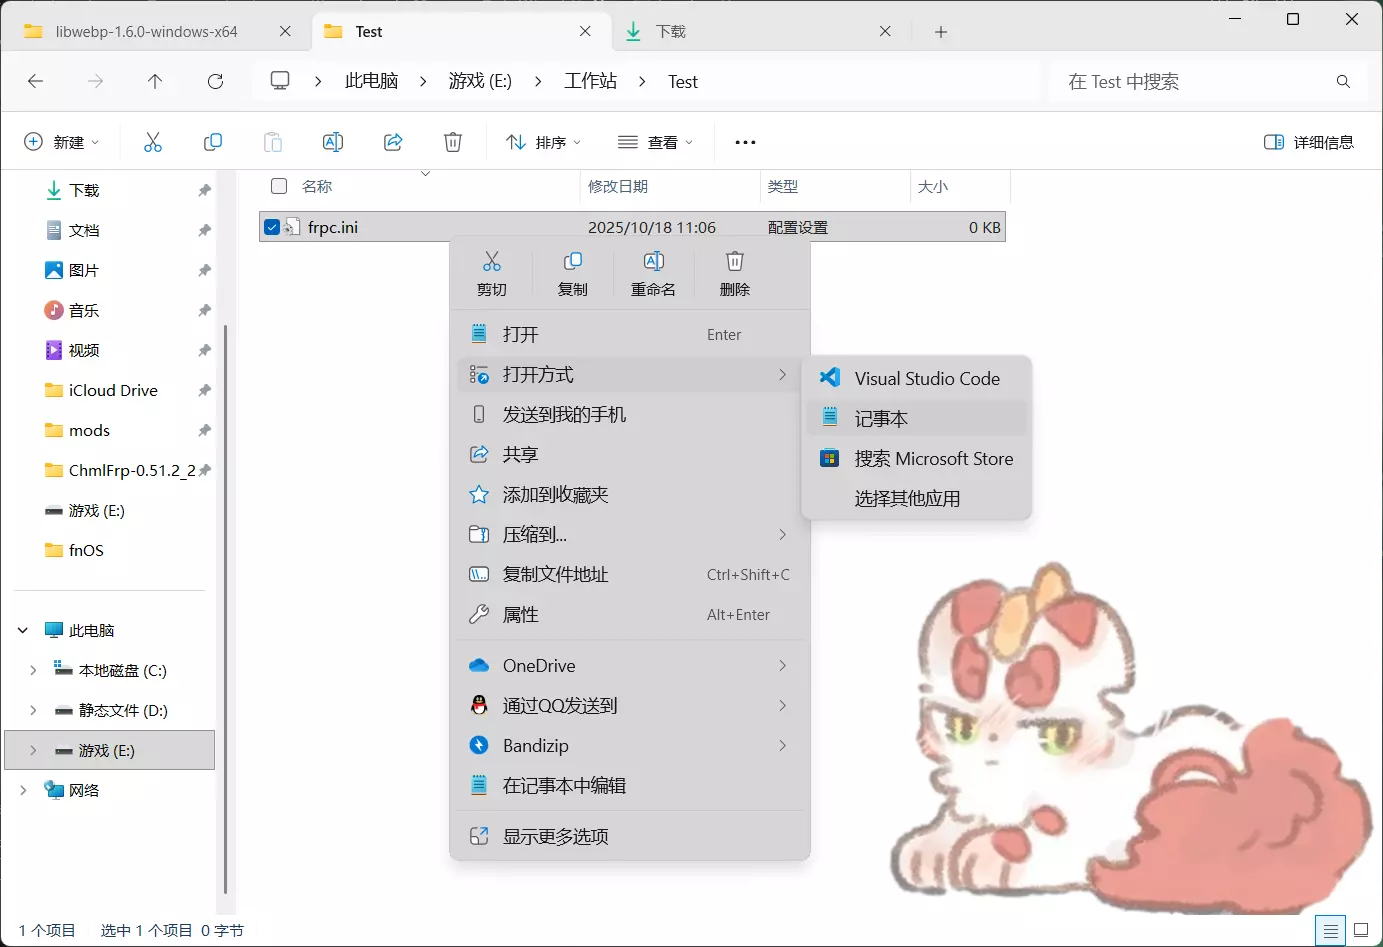Select 添加到收藏夹 menu entry

coord(630,494)
